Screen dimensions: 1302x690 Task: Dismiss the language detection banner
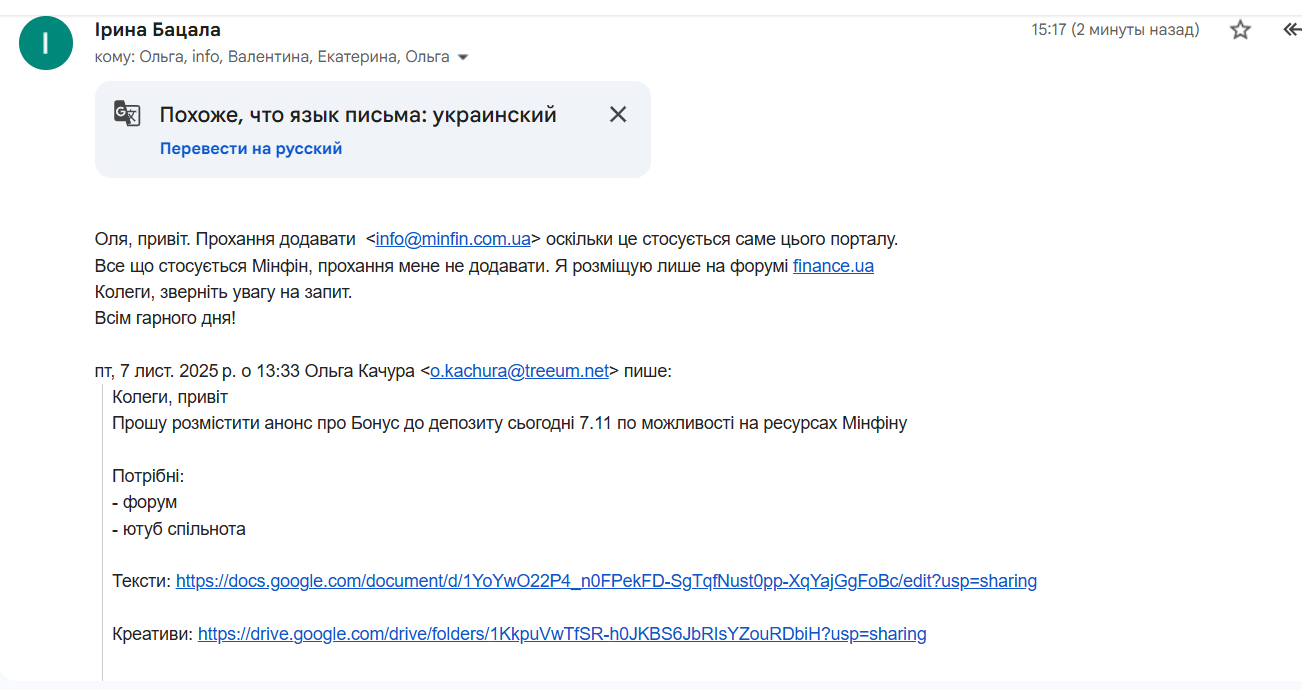click(618, 114)
